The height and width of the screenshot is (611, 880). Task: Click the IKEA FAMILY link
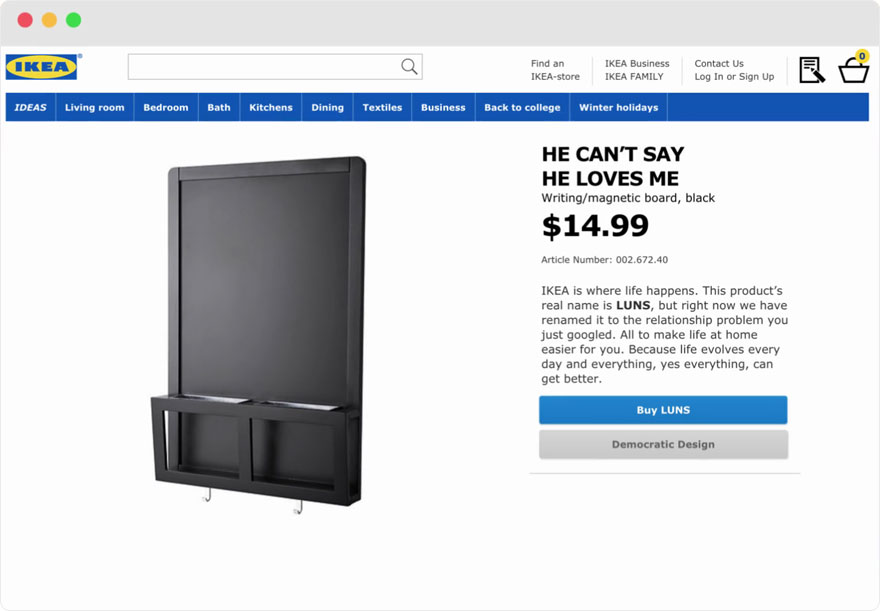pyautogui.click(x=634, y=77)
